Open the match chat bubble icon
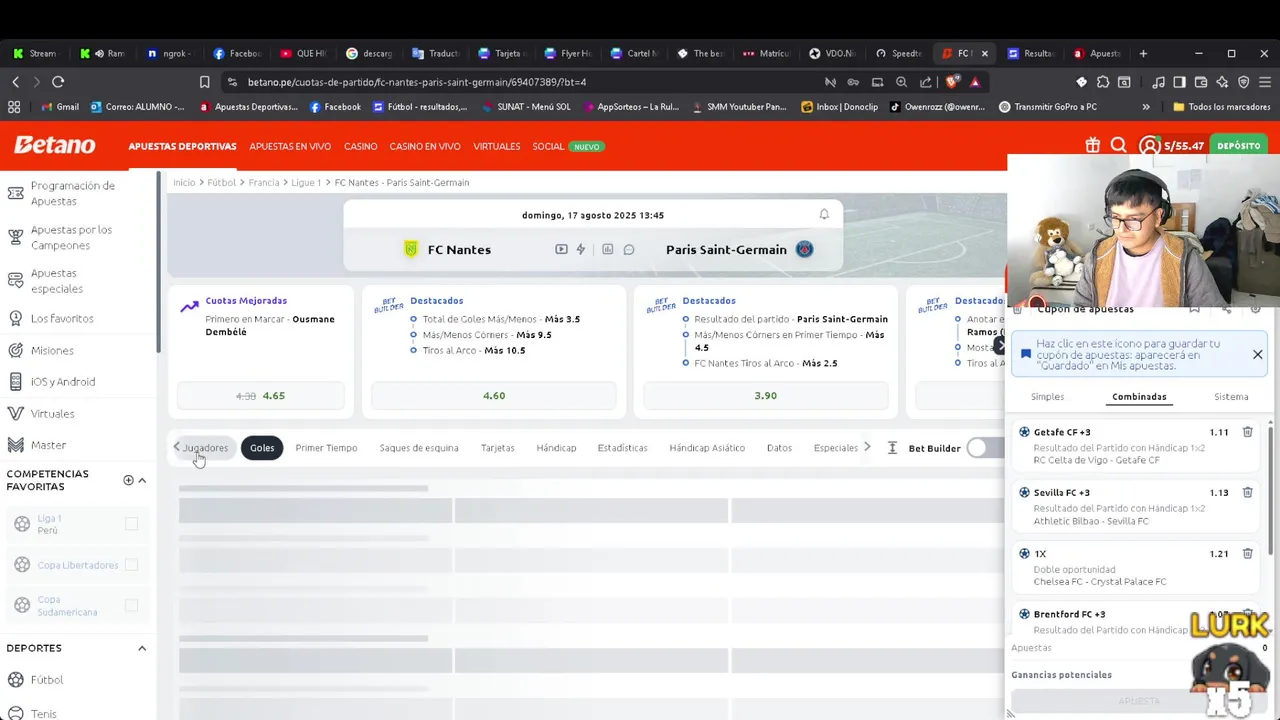The width and height of the screenshot is (1280, 720). 629,249
